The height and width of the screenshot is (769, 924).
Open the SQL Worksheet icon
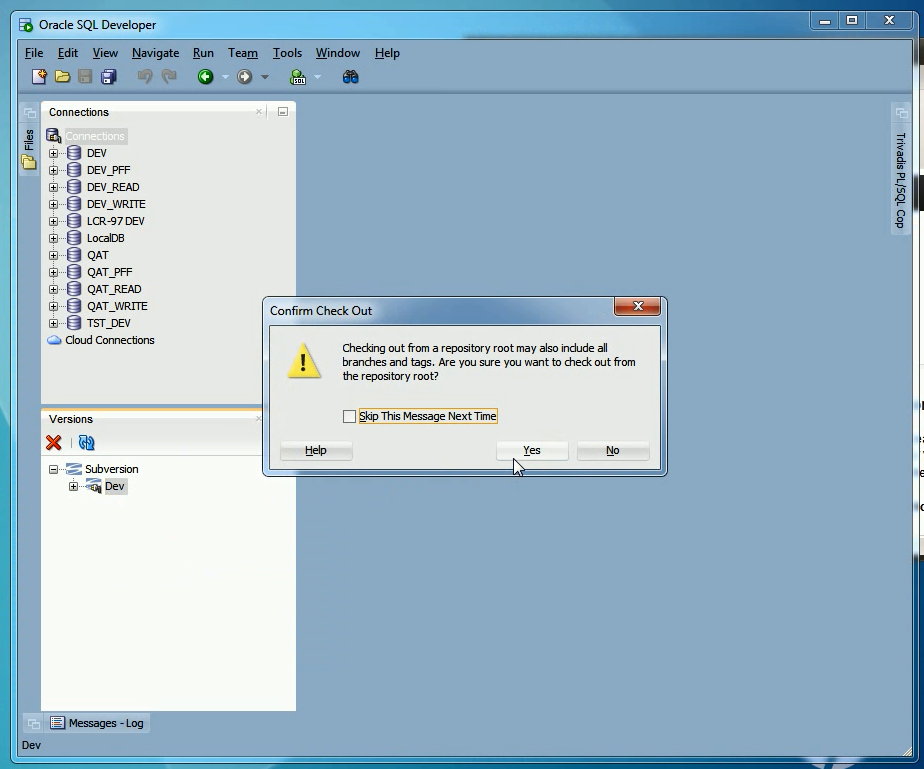click(298, 77)
